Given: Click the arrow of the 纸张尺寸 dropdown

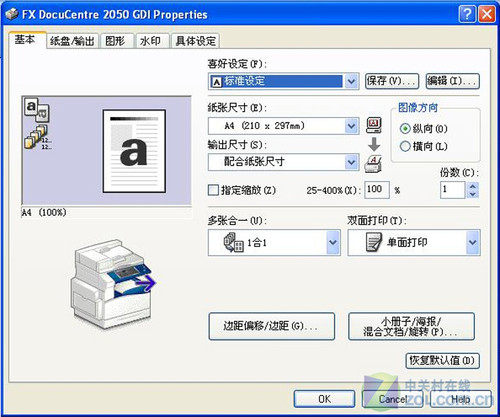Looking at the screenshot, I should [x=351, y=126].
